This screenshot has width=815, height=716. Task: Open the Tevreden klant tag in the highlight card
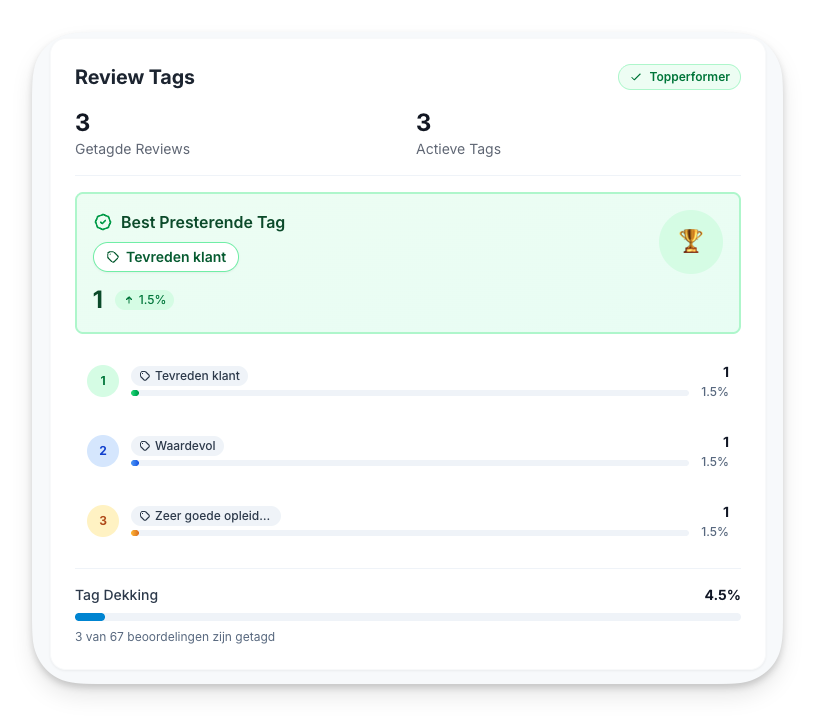pyautogui.click(x=166, y=257)
